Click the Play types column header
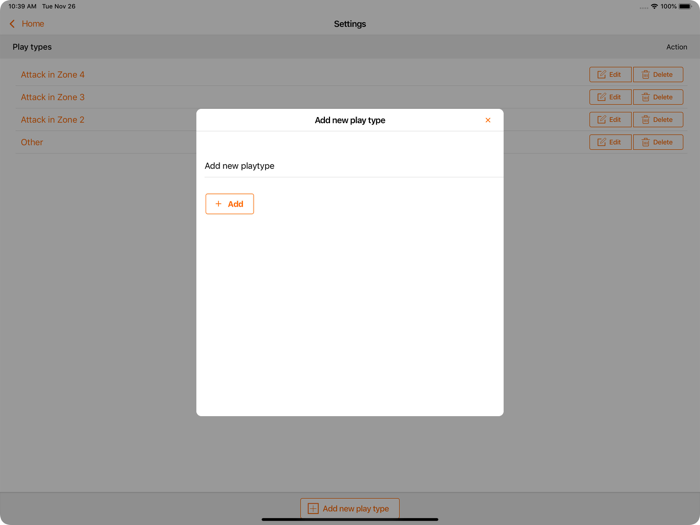Screen dimensions: 700x525 click(x=32, y=47)
